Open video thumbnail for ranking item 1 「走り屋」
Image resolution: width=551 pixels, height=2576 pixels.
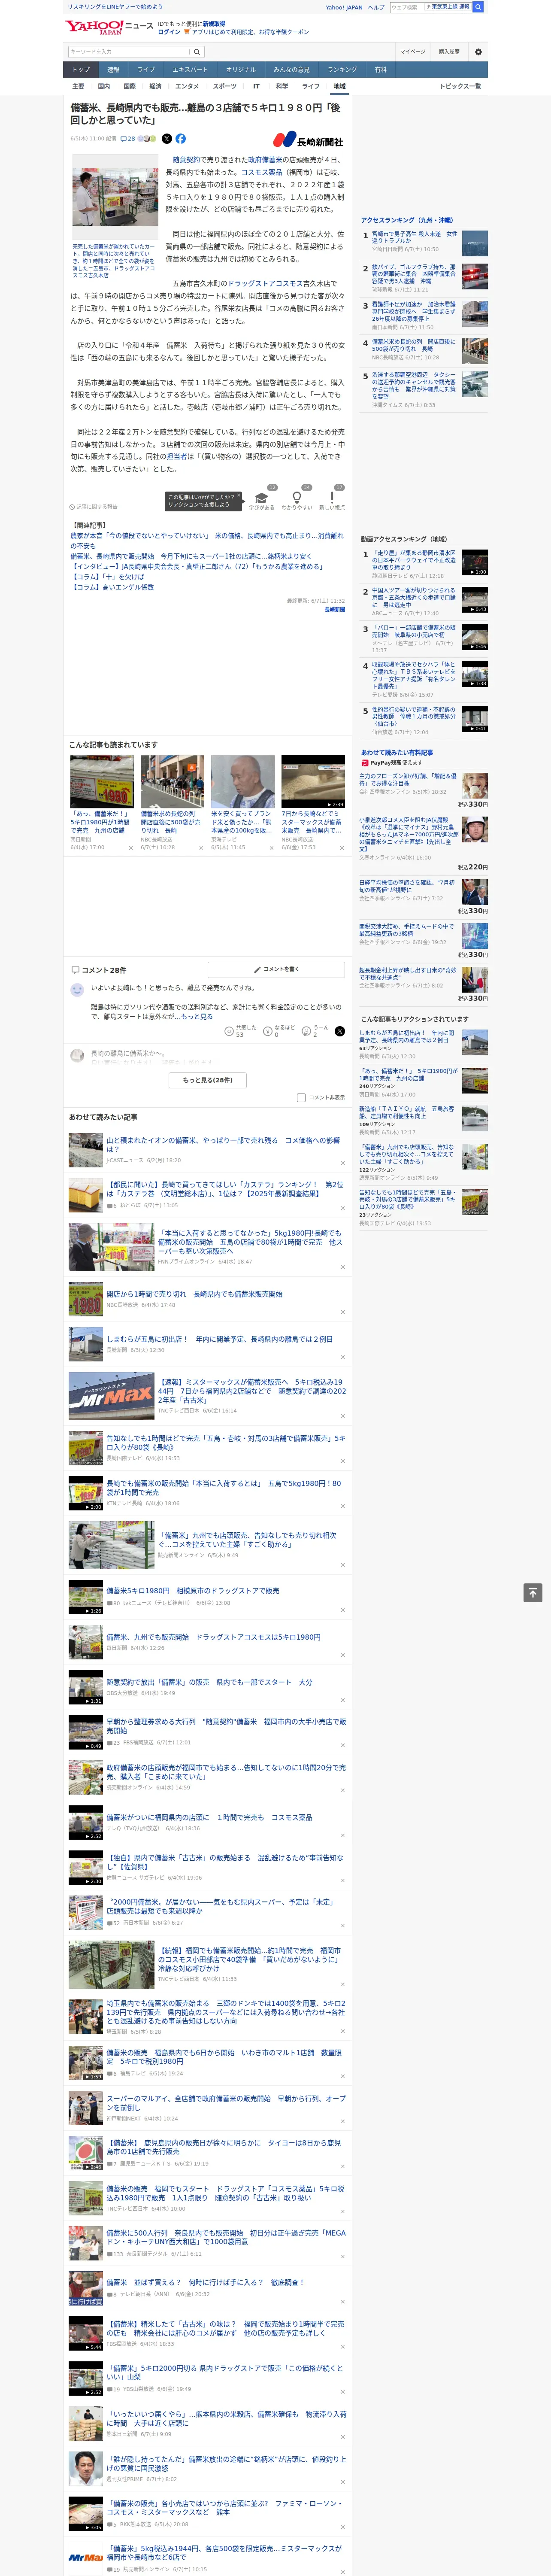475,562
